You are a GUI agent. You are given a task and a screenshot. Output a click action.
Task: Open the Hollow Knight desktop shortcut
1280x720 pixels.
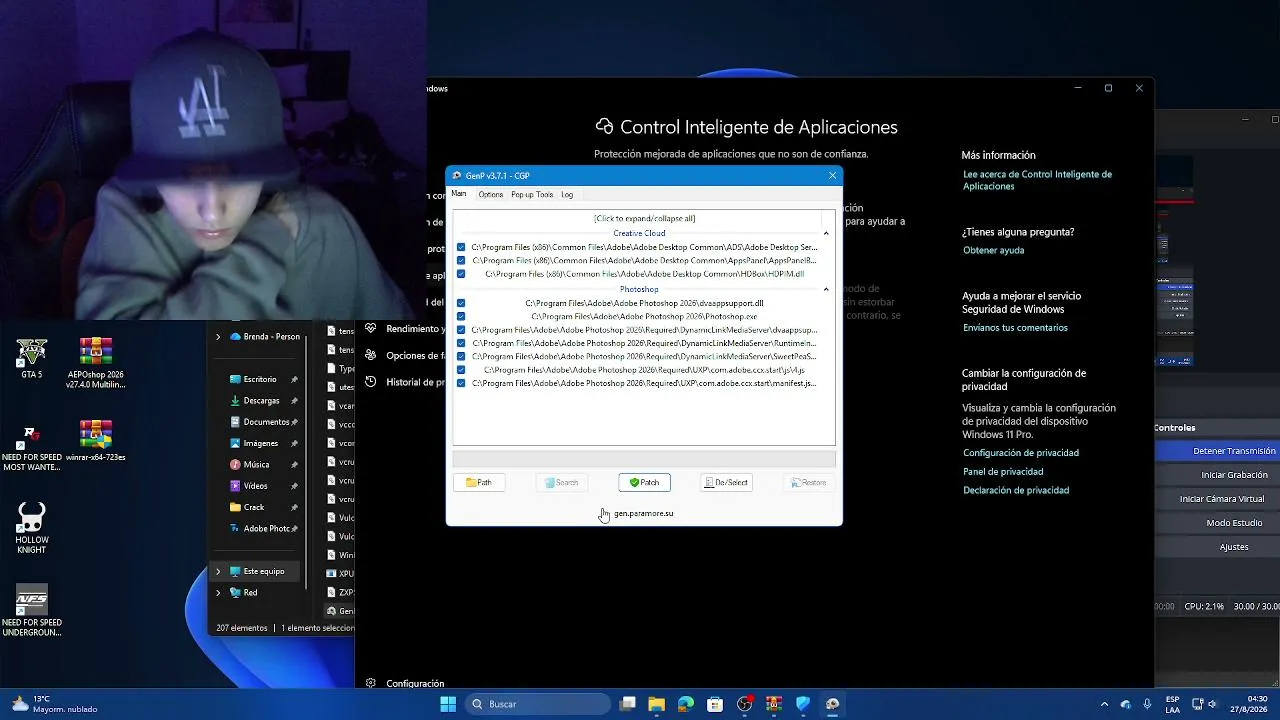click(31, 528)
